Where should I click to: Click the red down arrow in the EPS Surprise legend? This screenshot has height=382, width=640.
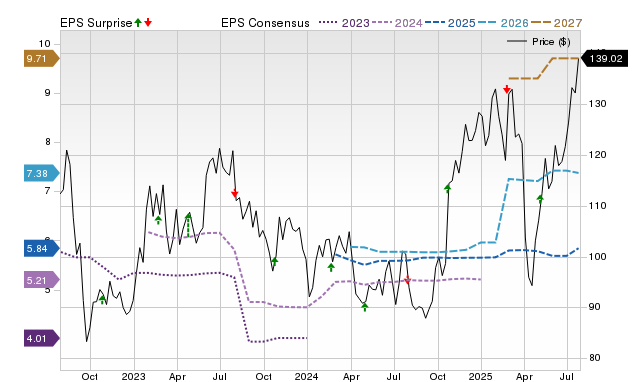click(x=148, y=22)
